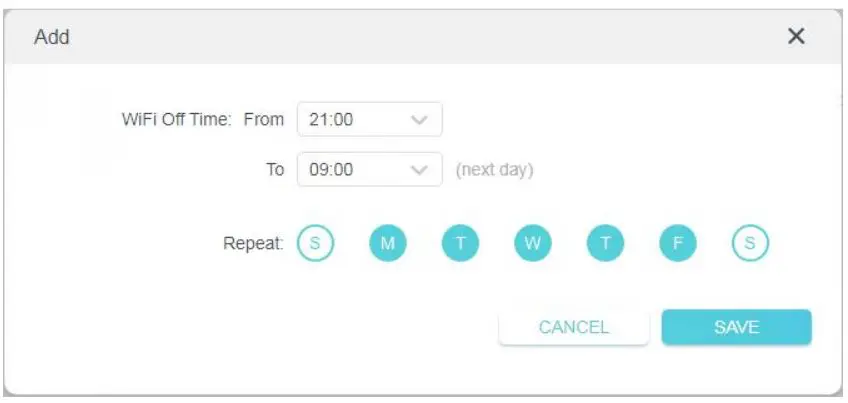Image resolution: width=848 pixels, height=403 pixels.
Task: Disable Monday in the Repeat row
Action: click(x=388, y=243)
